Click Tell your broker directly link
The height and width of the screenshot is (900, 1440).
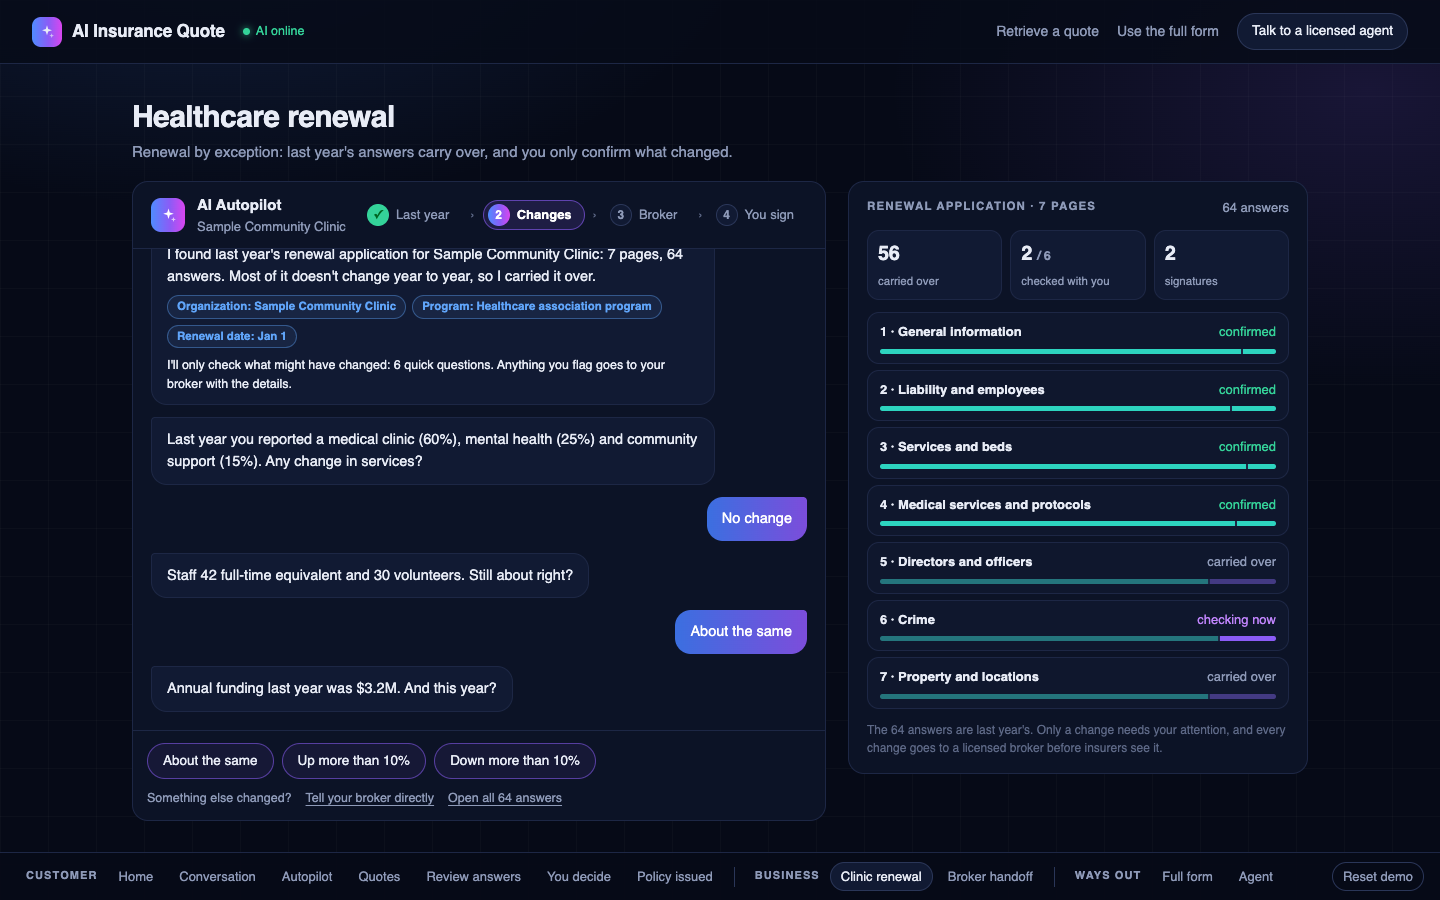[370, 798]
